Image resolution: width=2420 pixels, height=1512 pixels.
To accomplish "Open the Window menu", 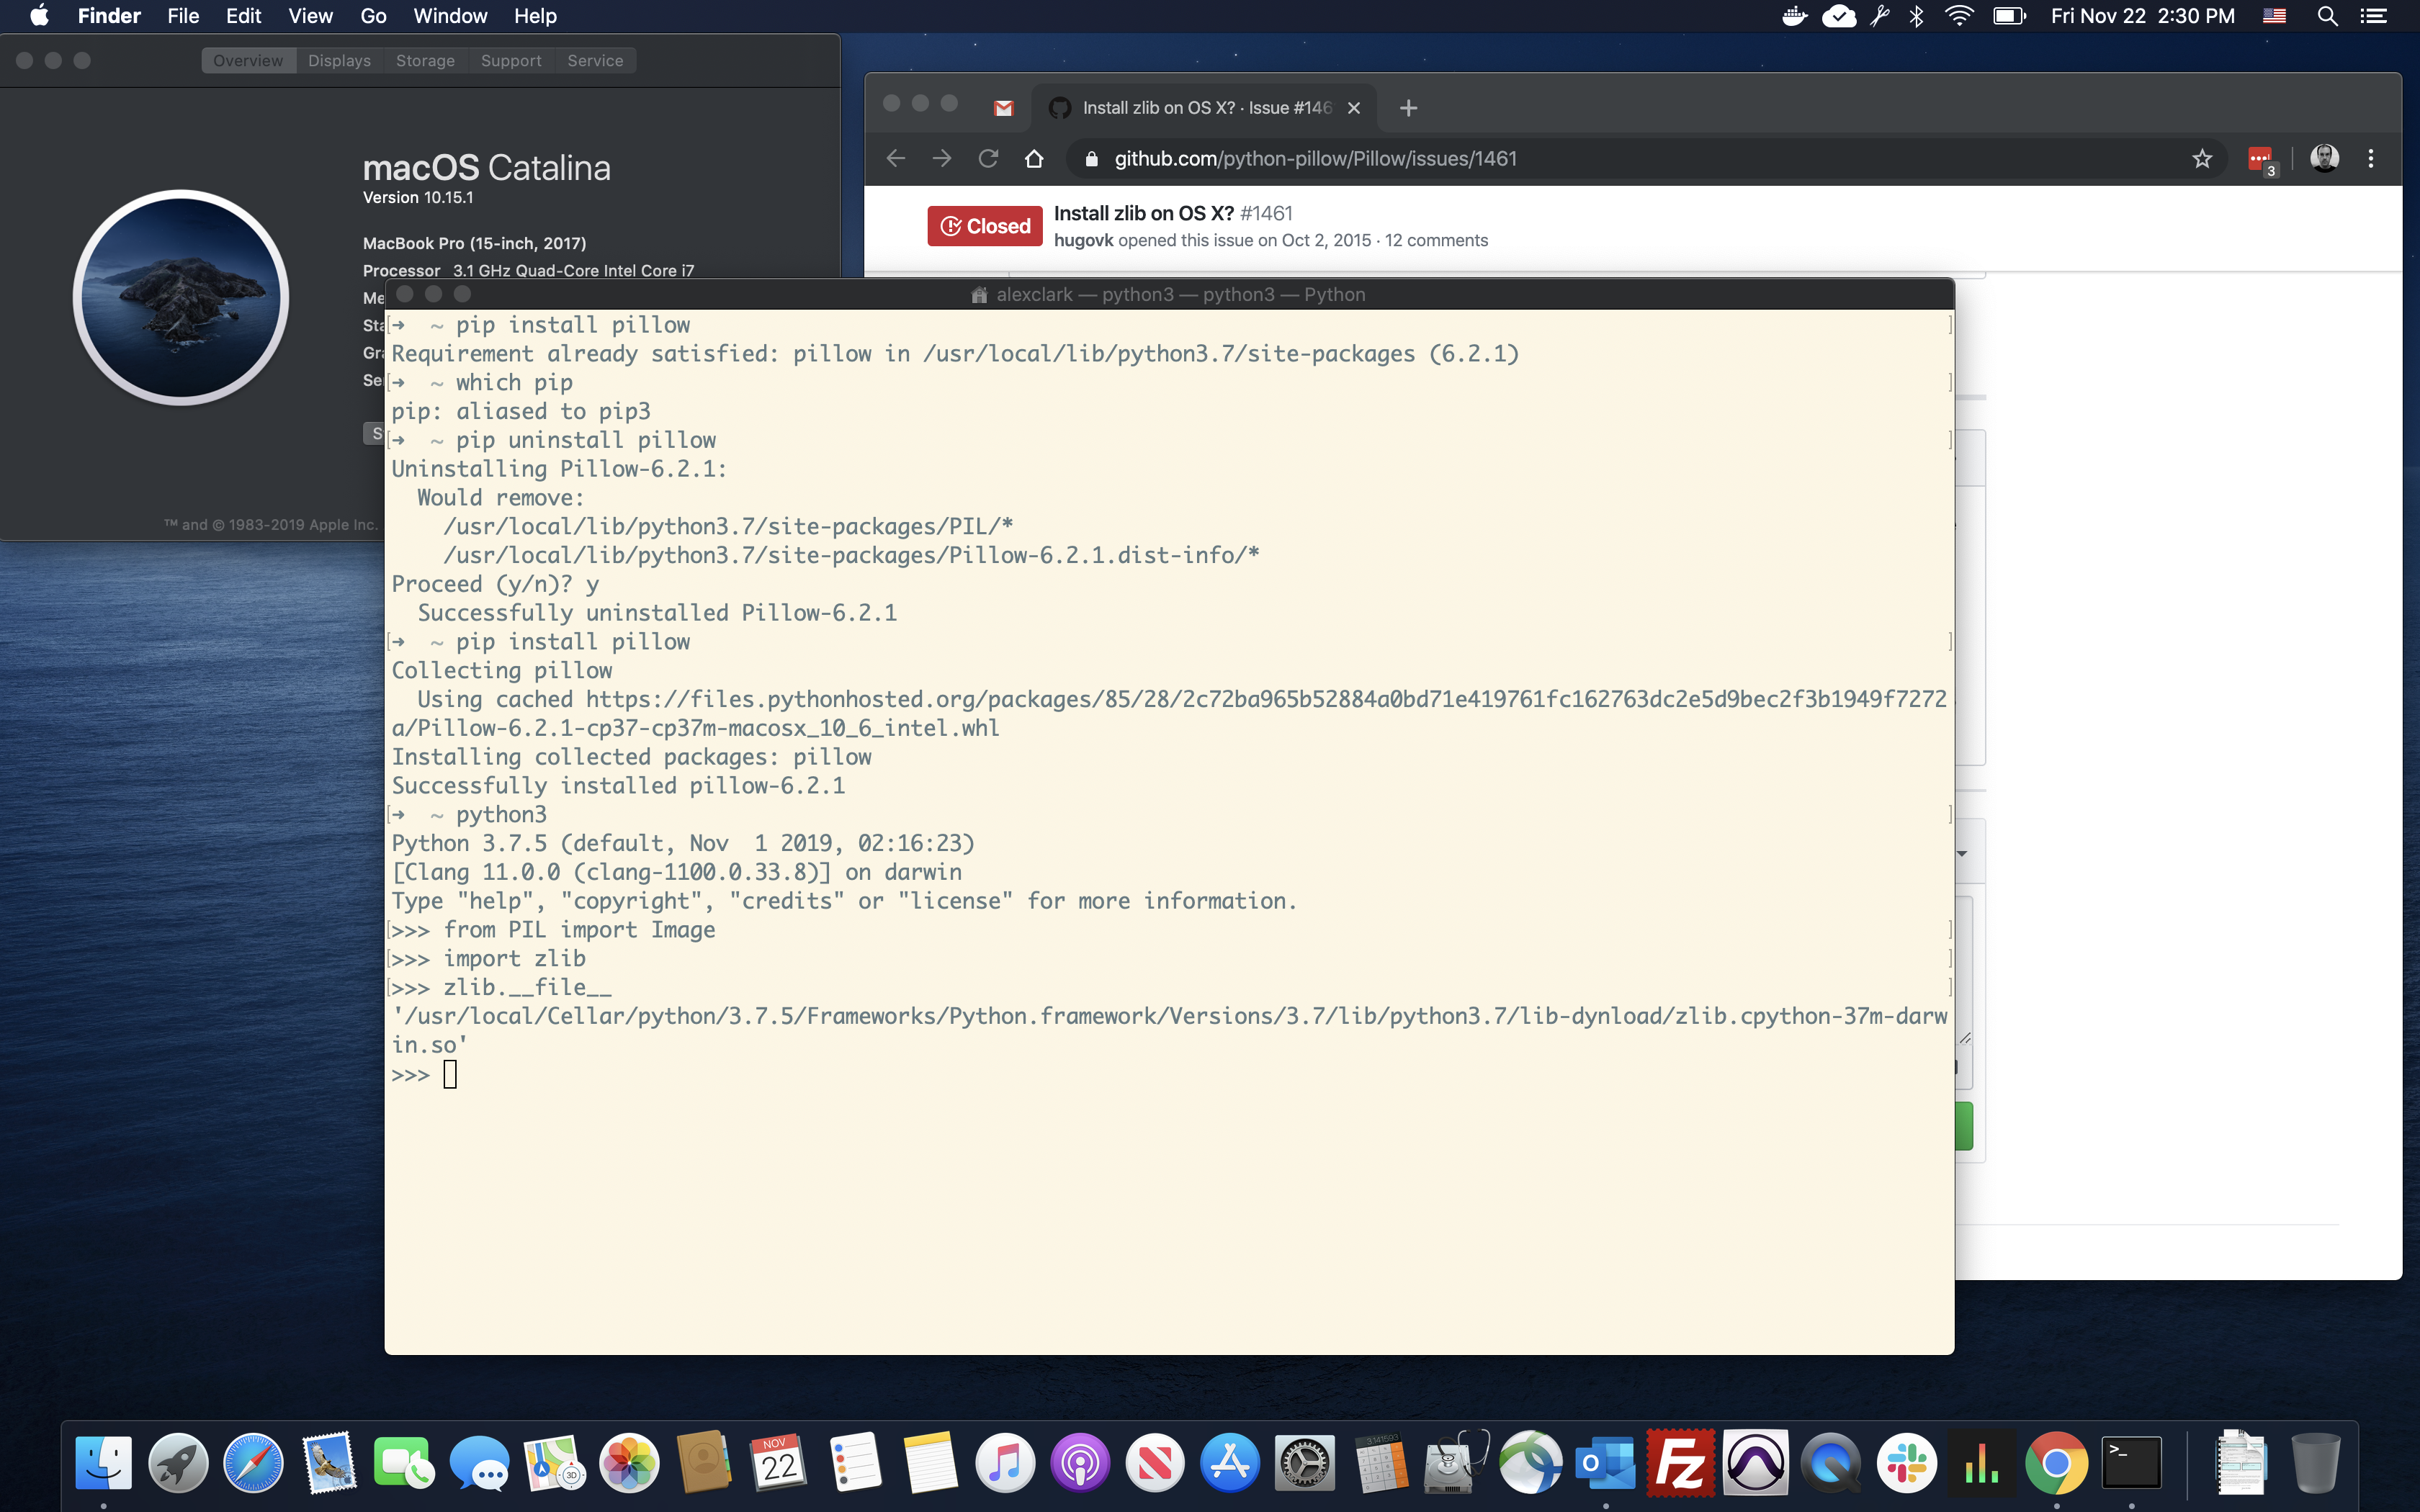I will point(450,16).
